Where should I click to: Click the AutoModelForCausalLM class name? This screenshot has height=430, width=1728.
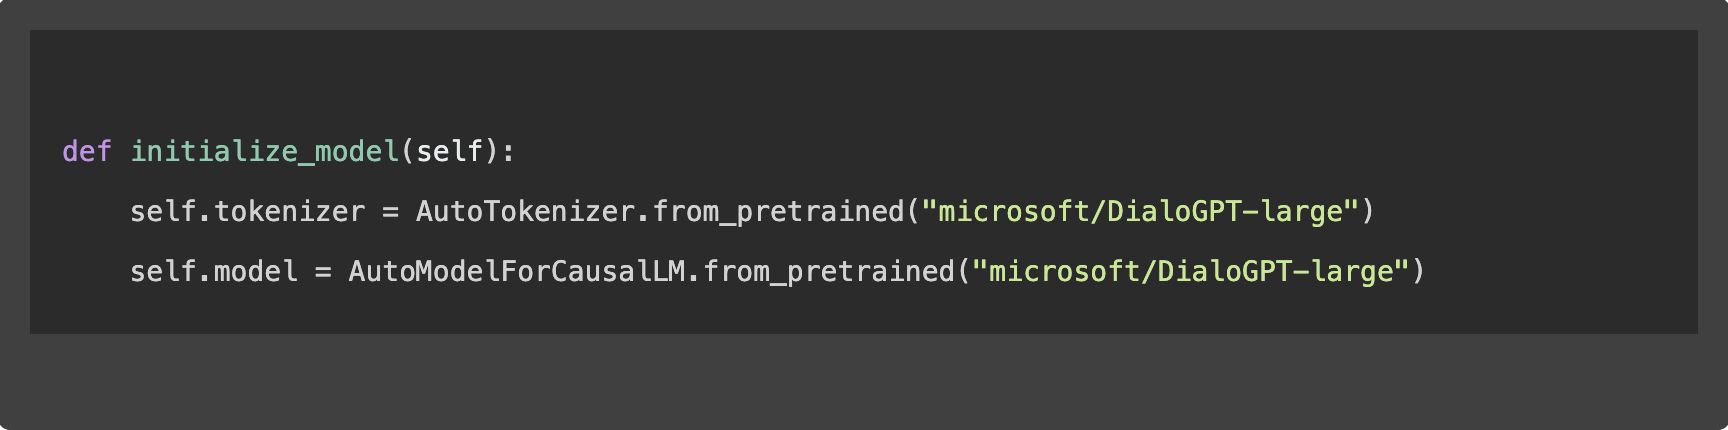(516, 271)
